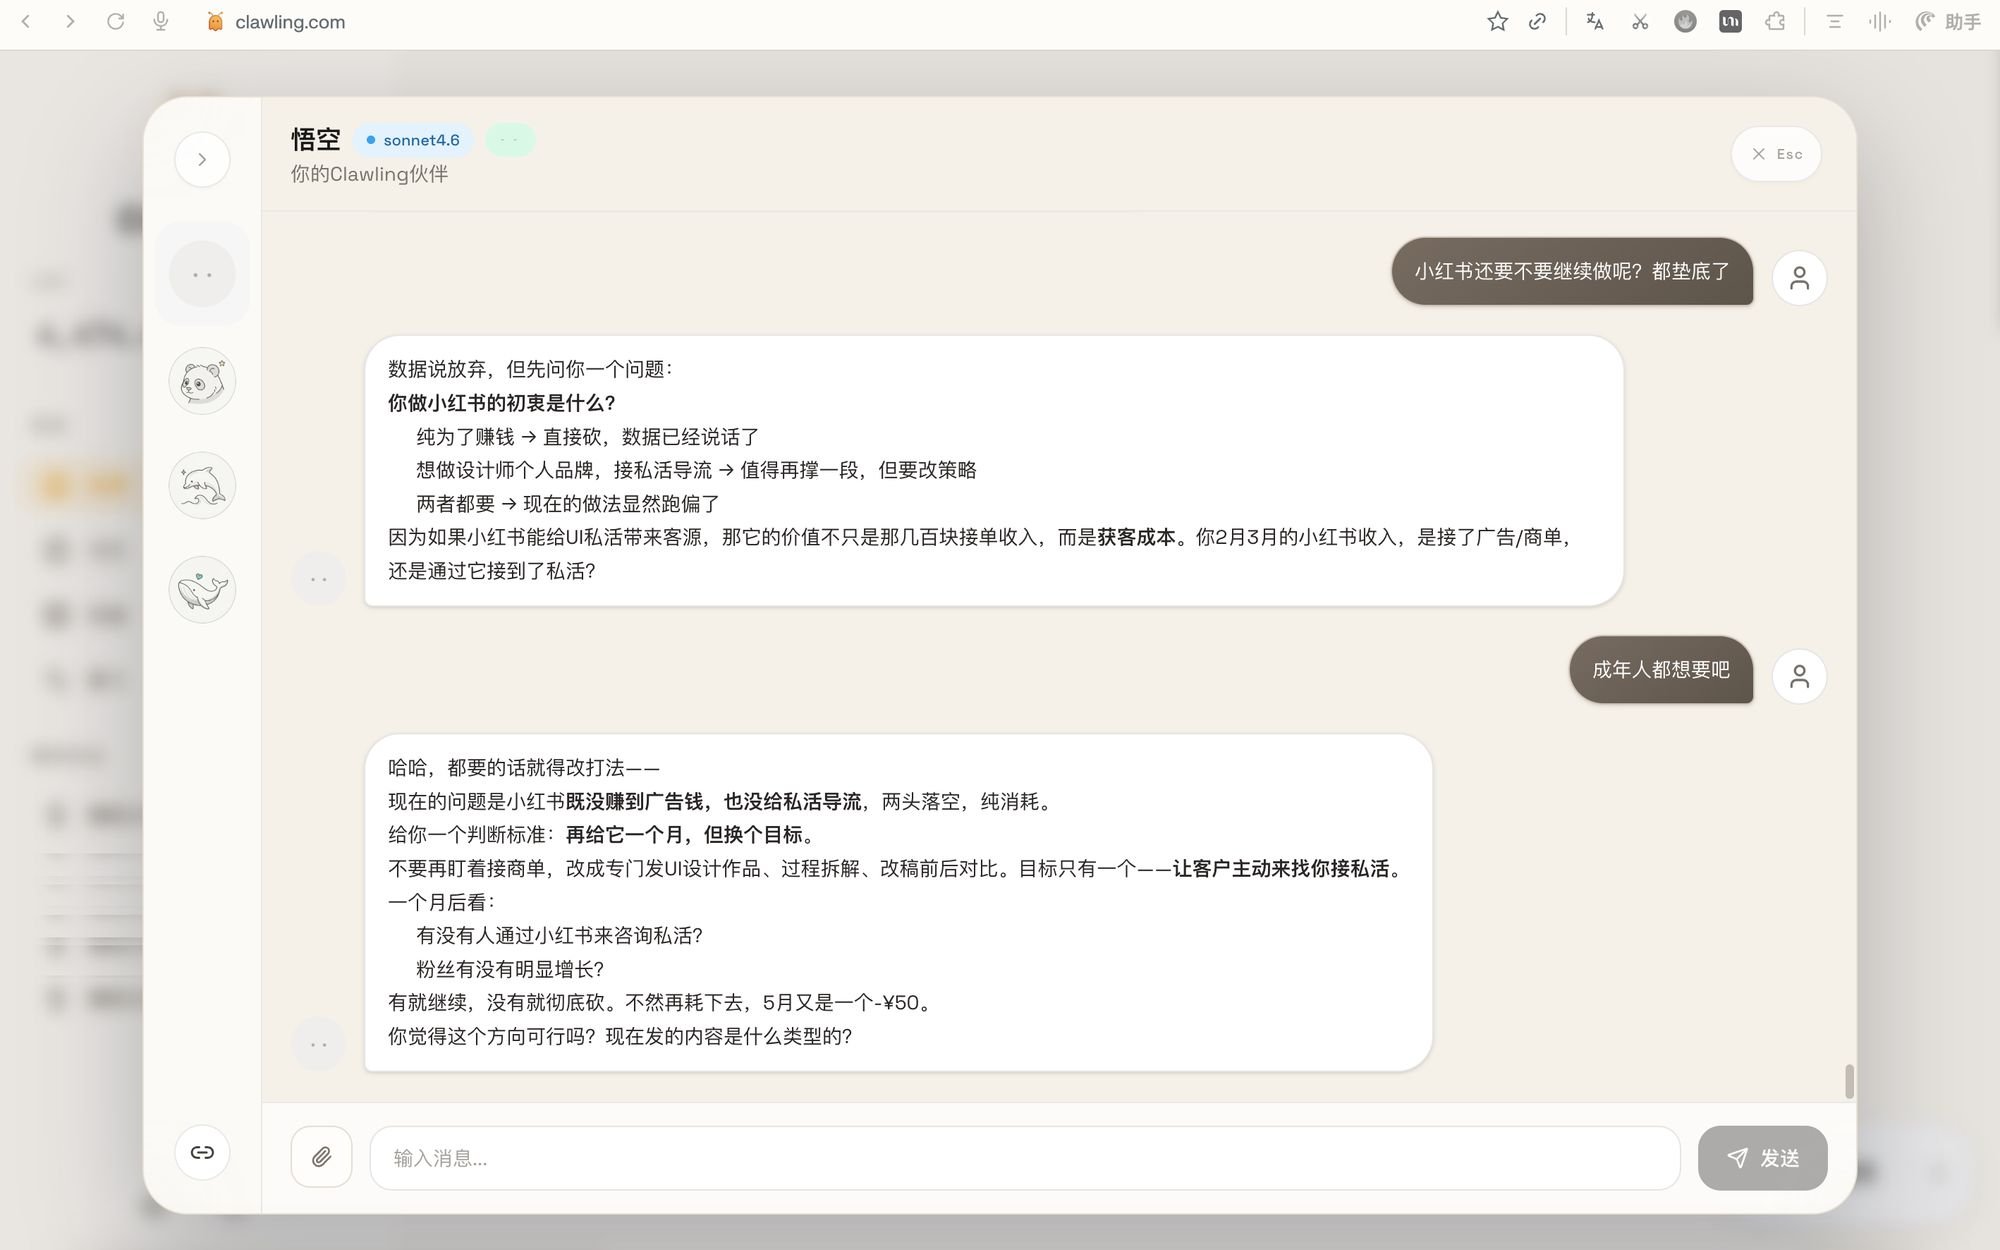Click the subtitle 你的Clawling伙伴

369,174
